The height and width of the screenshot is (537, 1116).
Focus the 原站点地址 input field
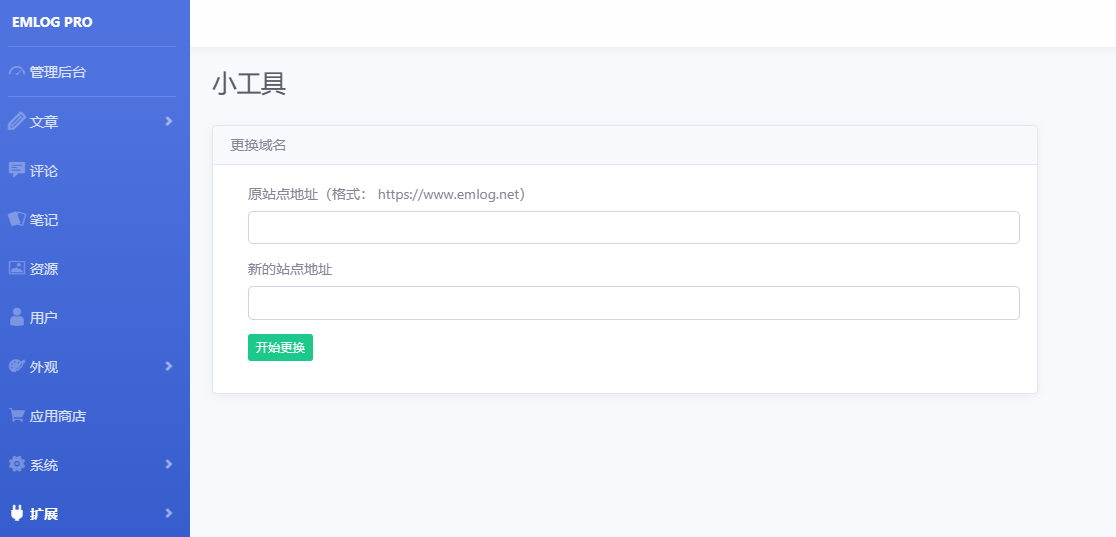(x=633, y=227)
